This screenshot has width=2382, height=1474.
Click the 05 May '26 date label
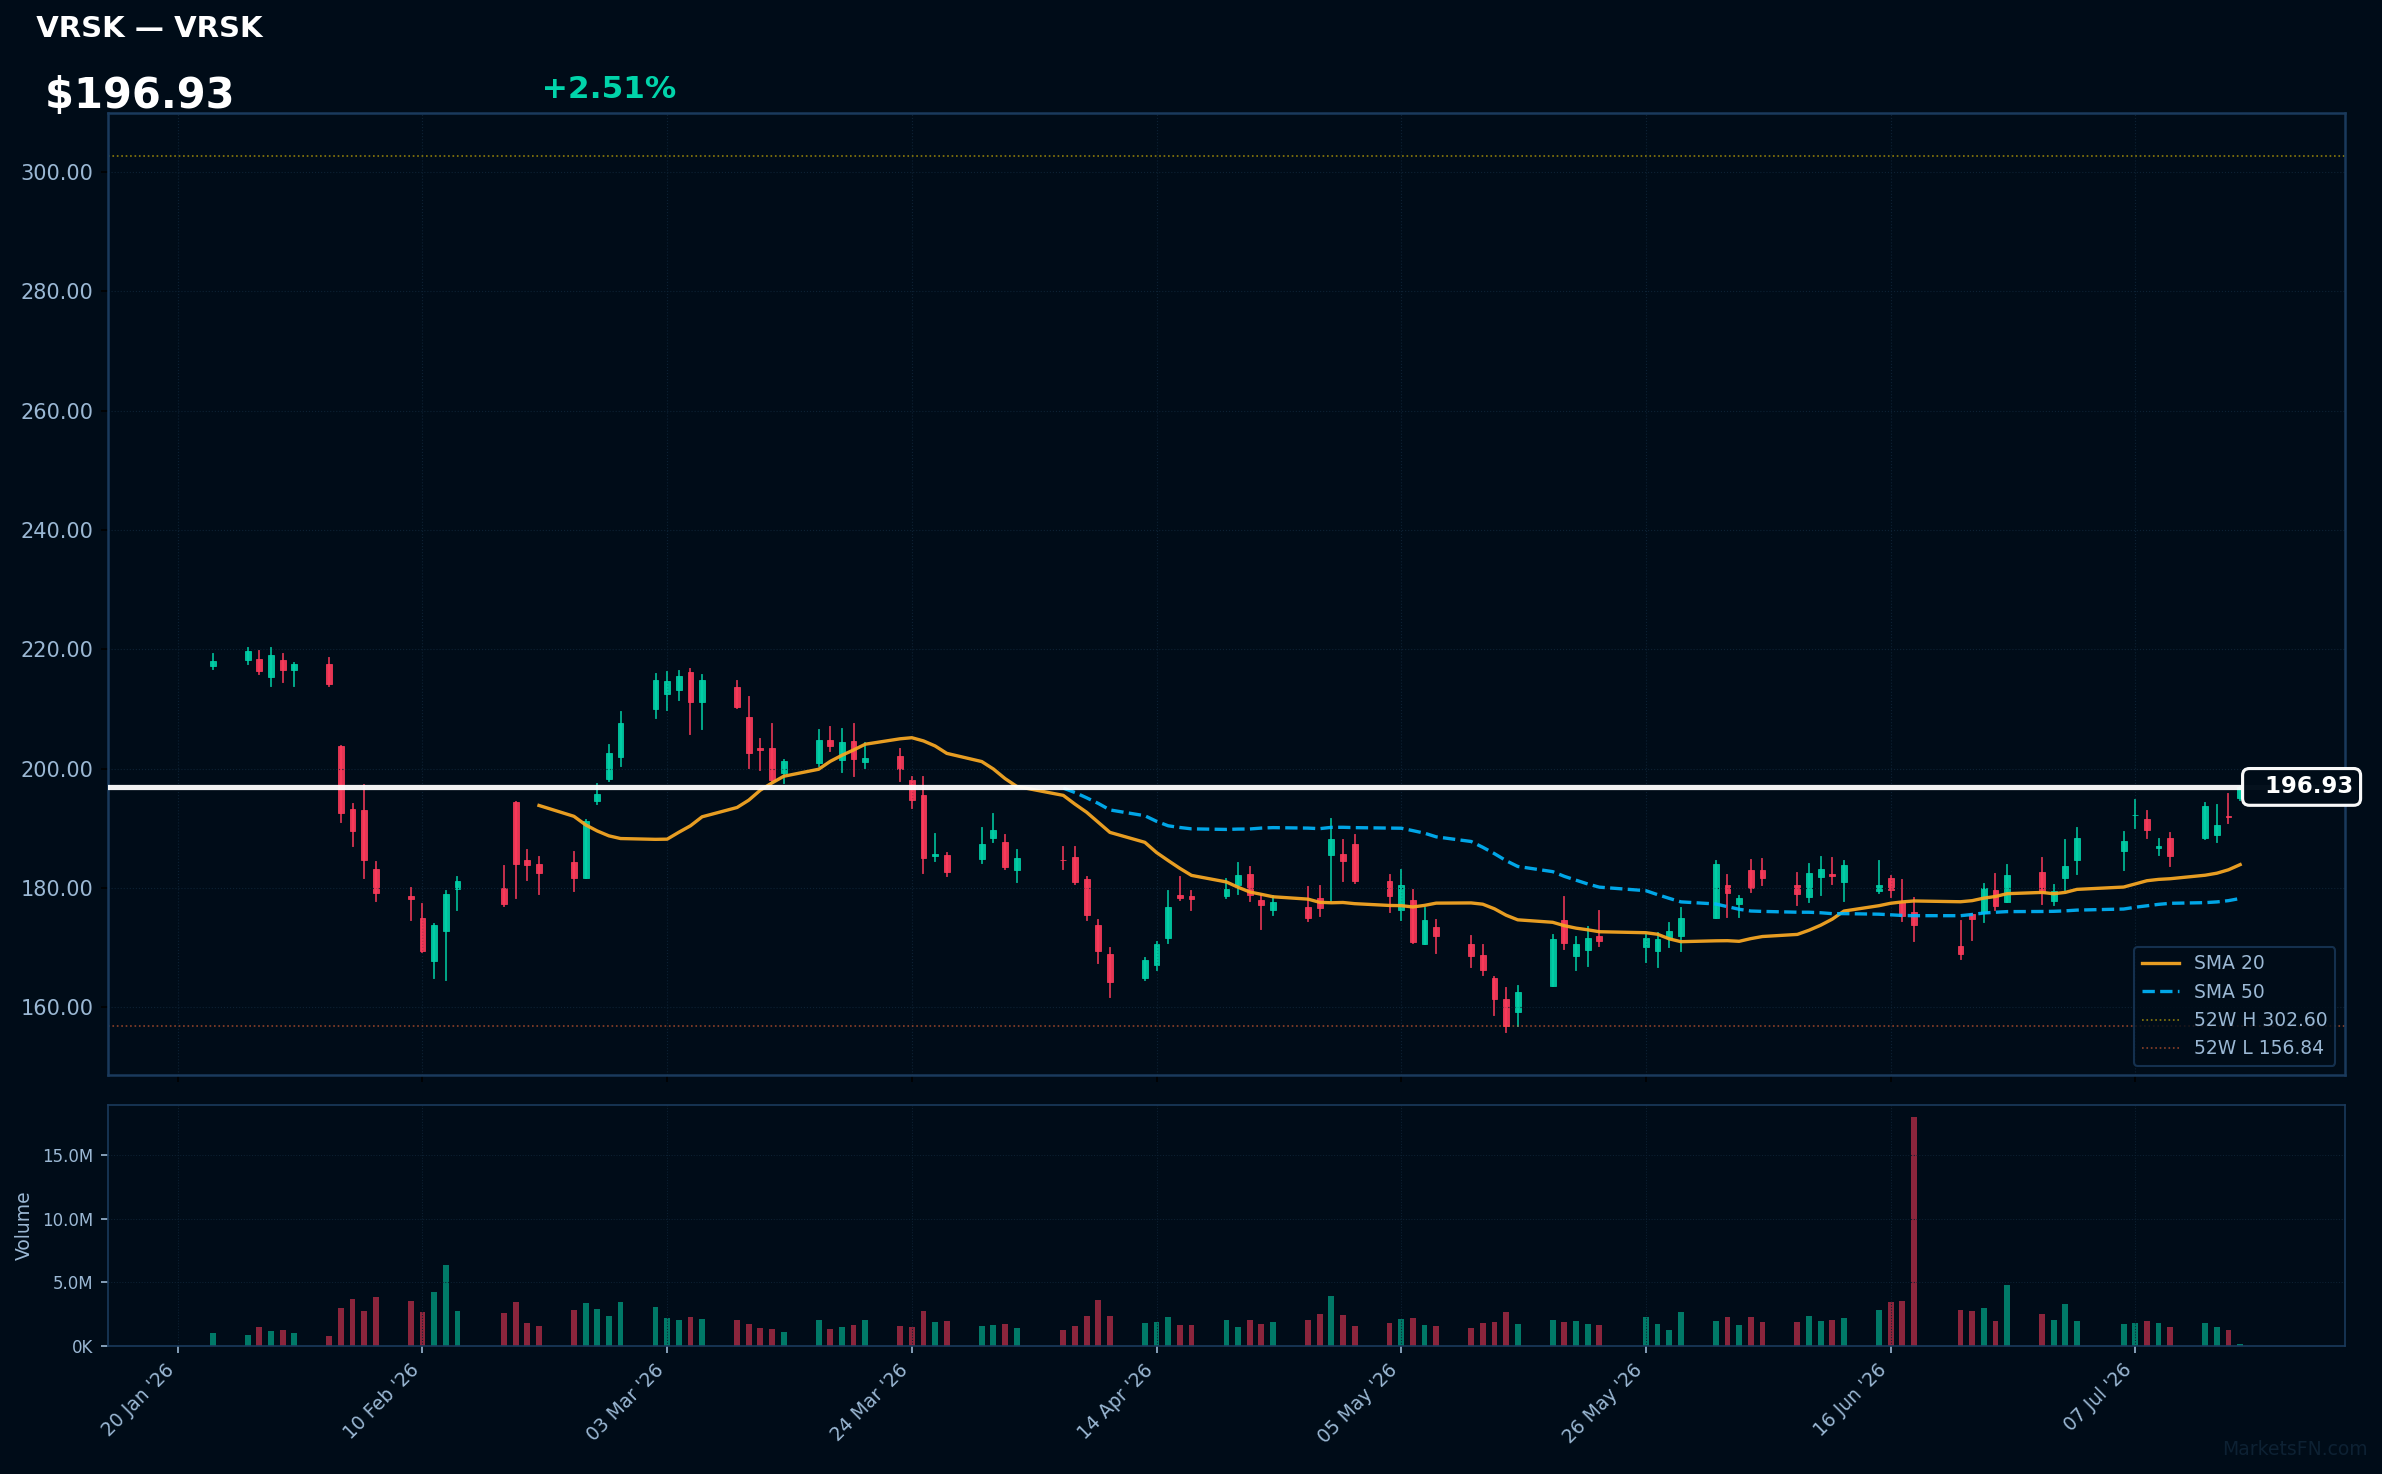(1357, 1402)
